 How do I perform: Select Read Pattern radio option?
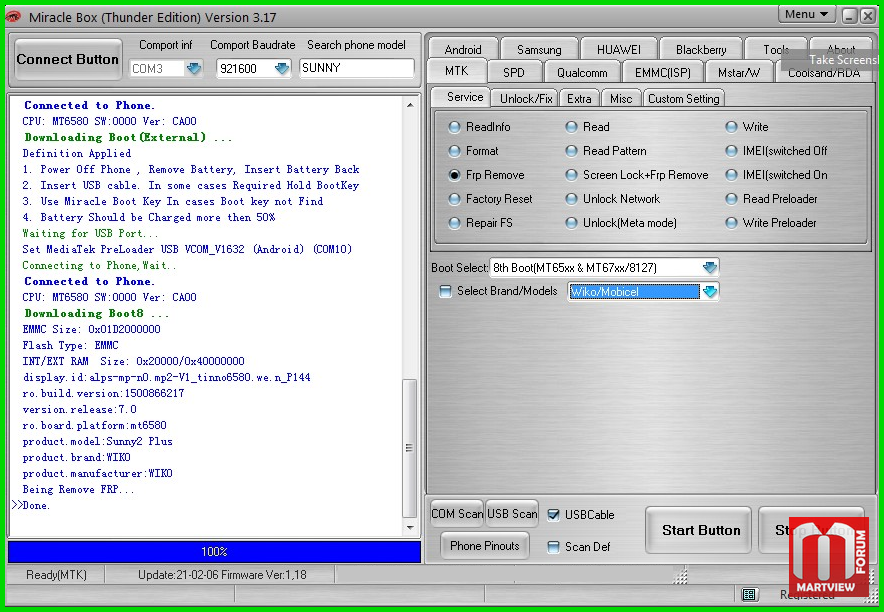(x=571, y=151)
